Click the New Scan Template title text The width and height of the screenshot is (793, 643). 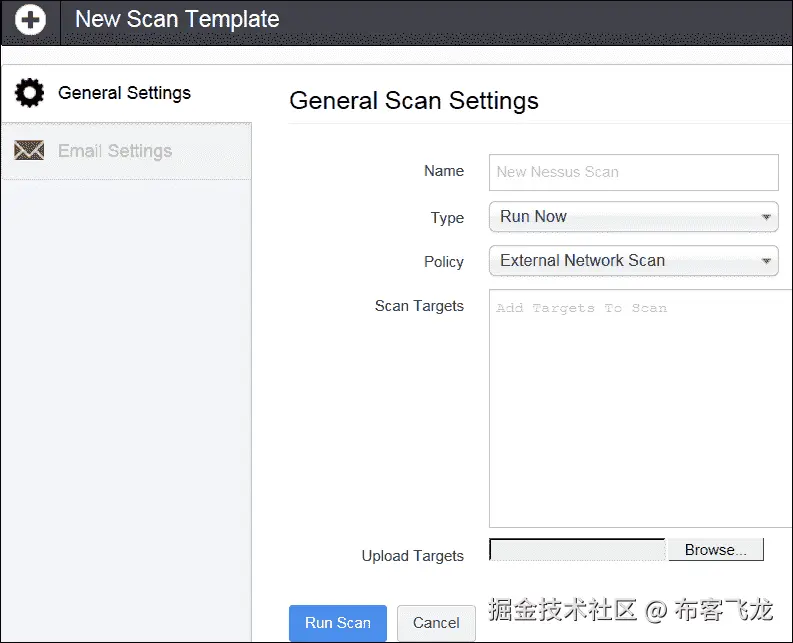pyautogui.click(x=177, y=19)
